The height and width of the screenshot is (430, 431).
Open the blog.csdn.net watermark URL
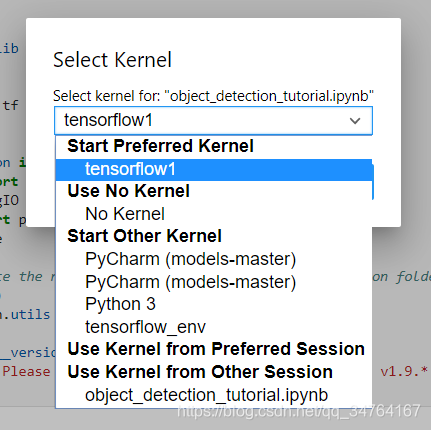click(298, 411)
